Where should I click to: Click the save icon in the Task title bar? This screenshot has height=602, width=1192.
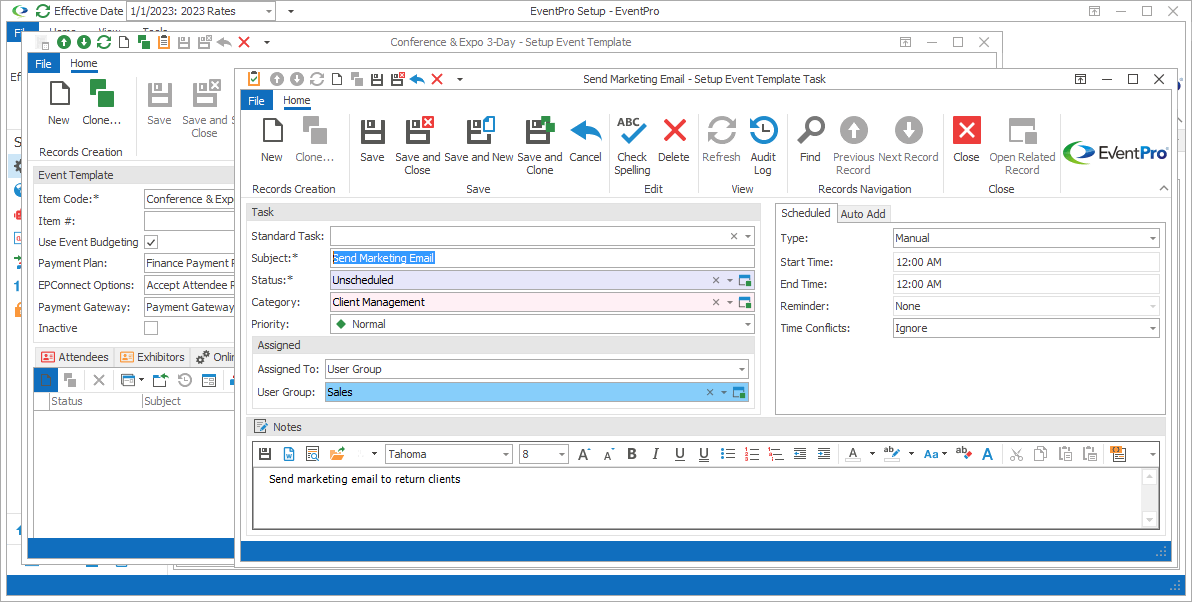[376, 79]
